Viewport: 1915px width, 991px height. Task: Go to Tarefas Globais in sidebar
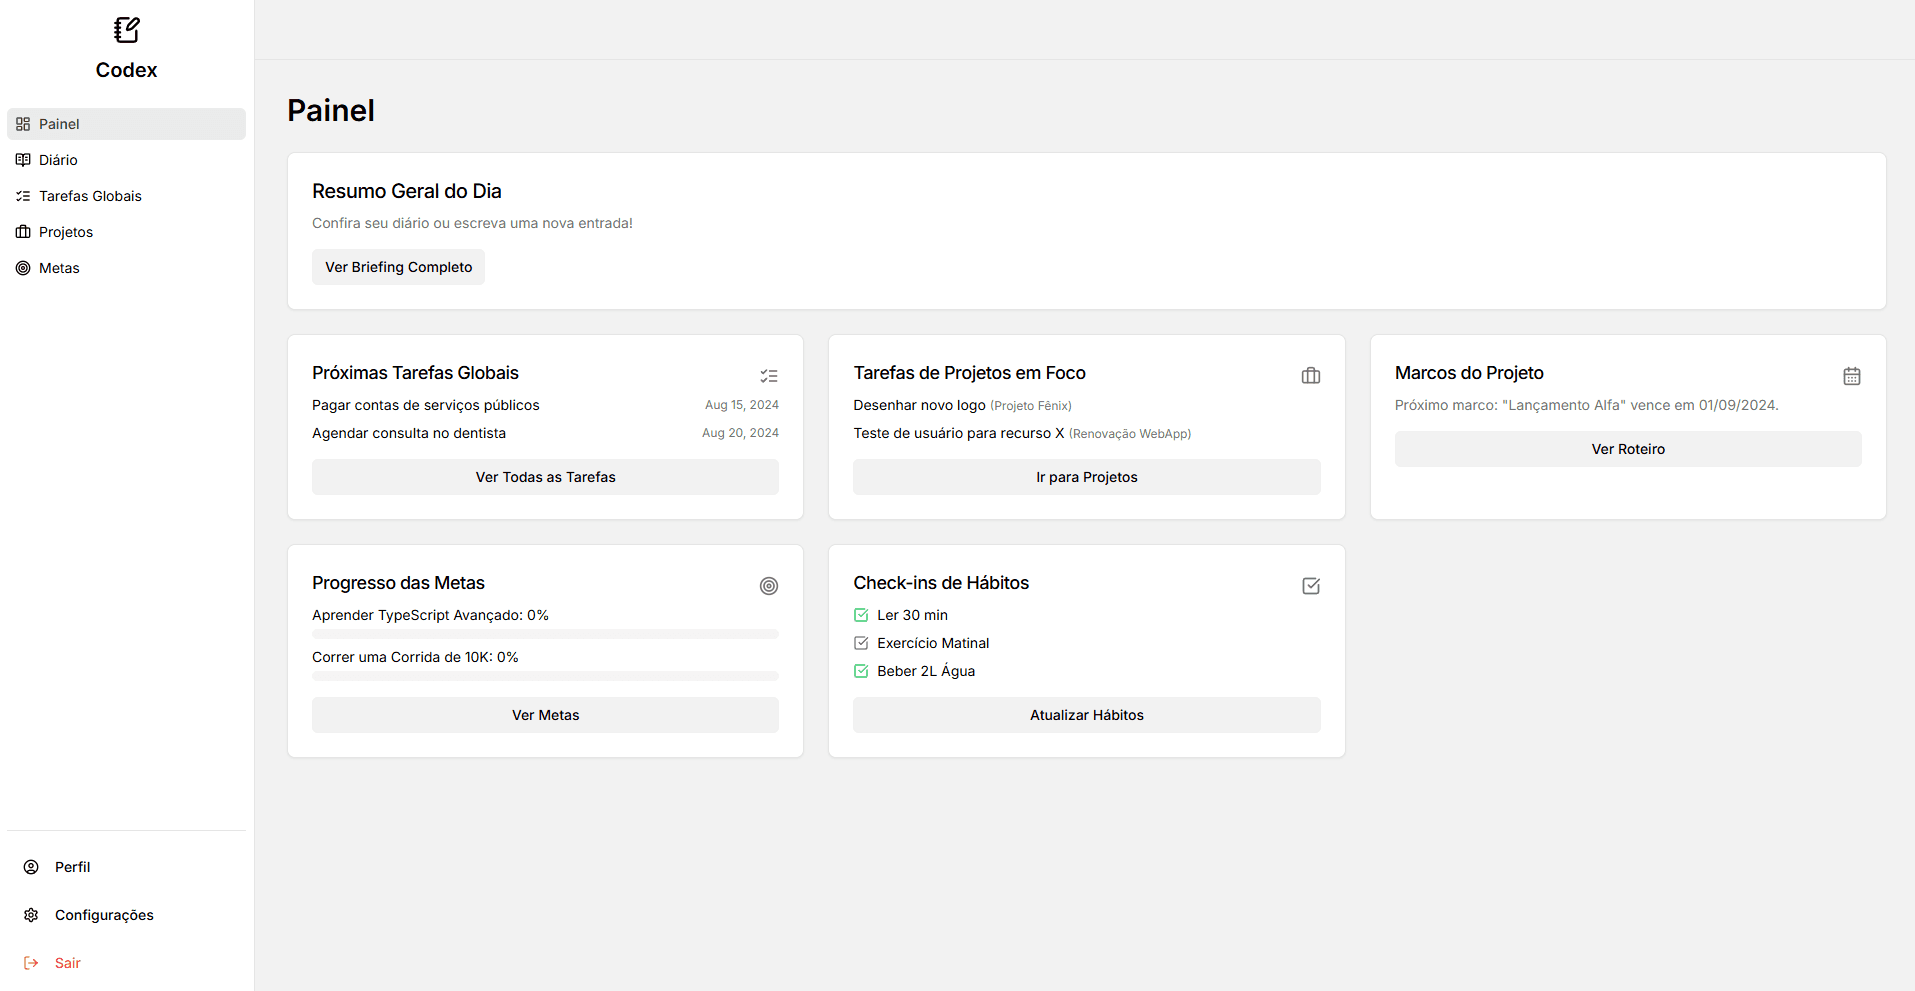[90, 196]
